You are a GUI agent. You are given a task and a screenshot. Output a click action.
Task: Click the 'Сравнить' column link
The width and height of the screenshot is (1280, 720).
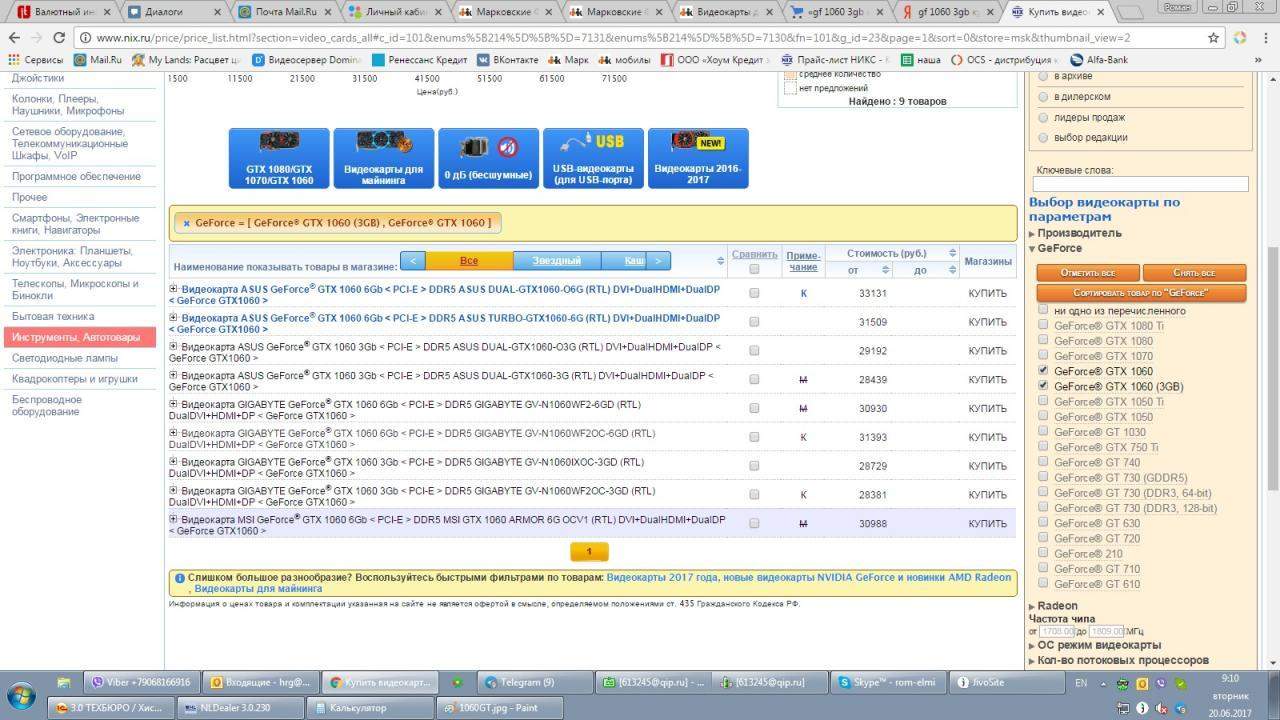tap(754, 254)
